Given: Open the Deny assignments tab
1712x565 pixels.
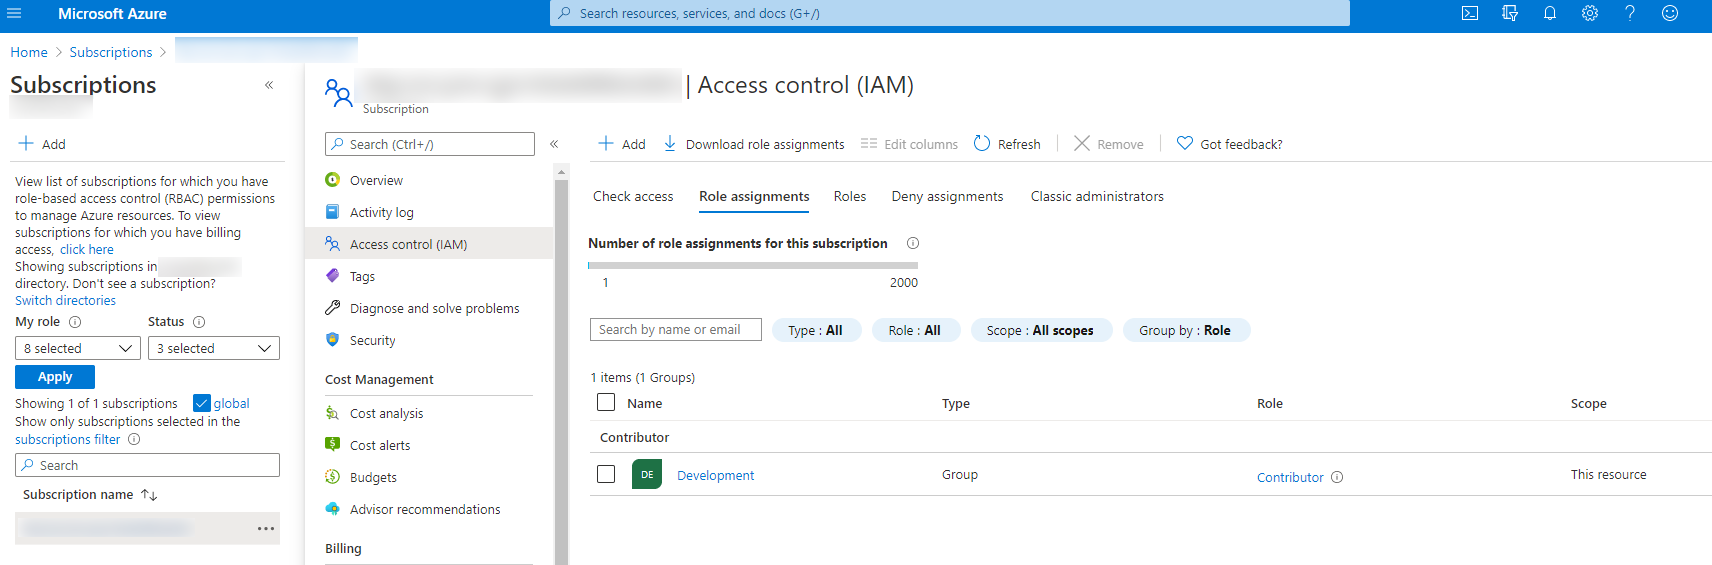Looking at the screenshot, I should point(947,196).
